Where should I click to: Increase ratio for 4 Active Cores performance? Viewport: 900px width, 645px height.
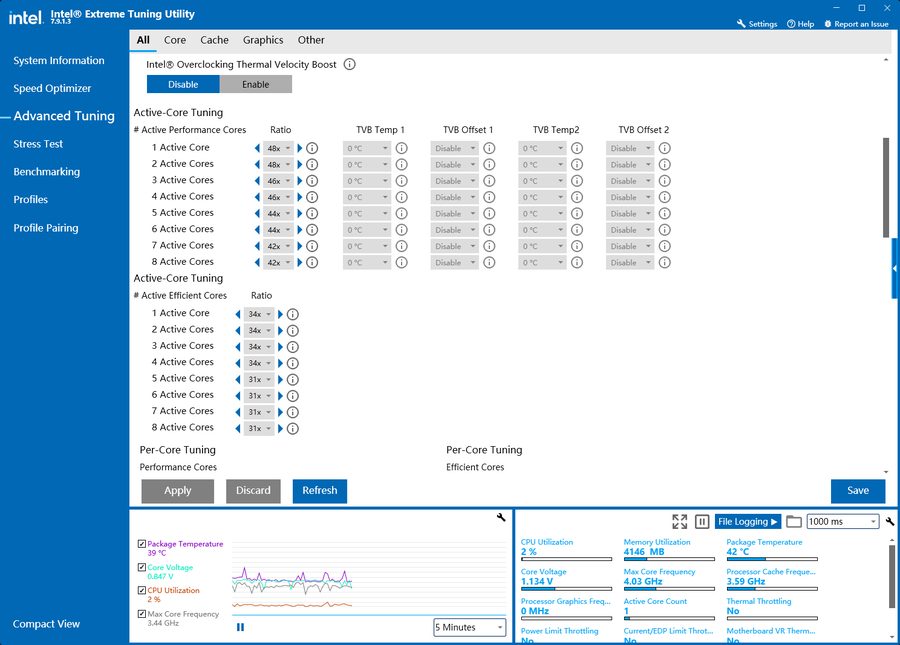300,197
